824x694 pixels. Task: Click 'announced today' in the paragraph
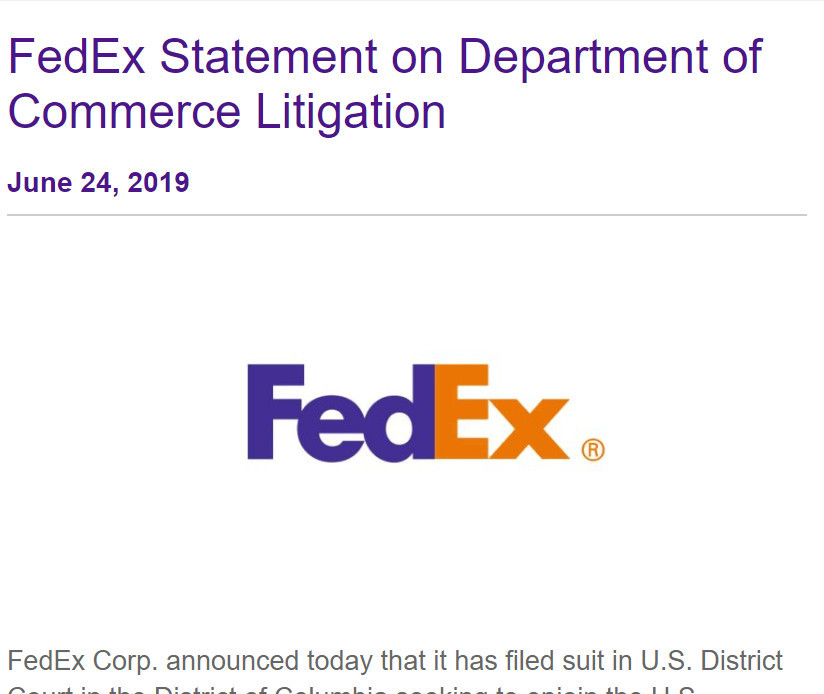click(x=250, y=661)
